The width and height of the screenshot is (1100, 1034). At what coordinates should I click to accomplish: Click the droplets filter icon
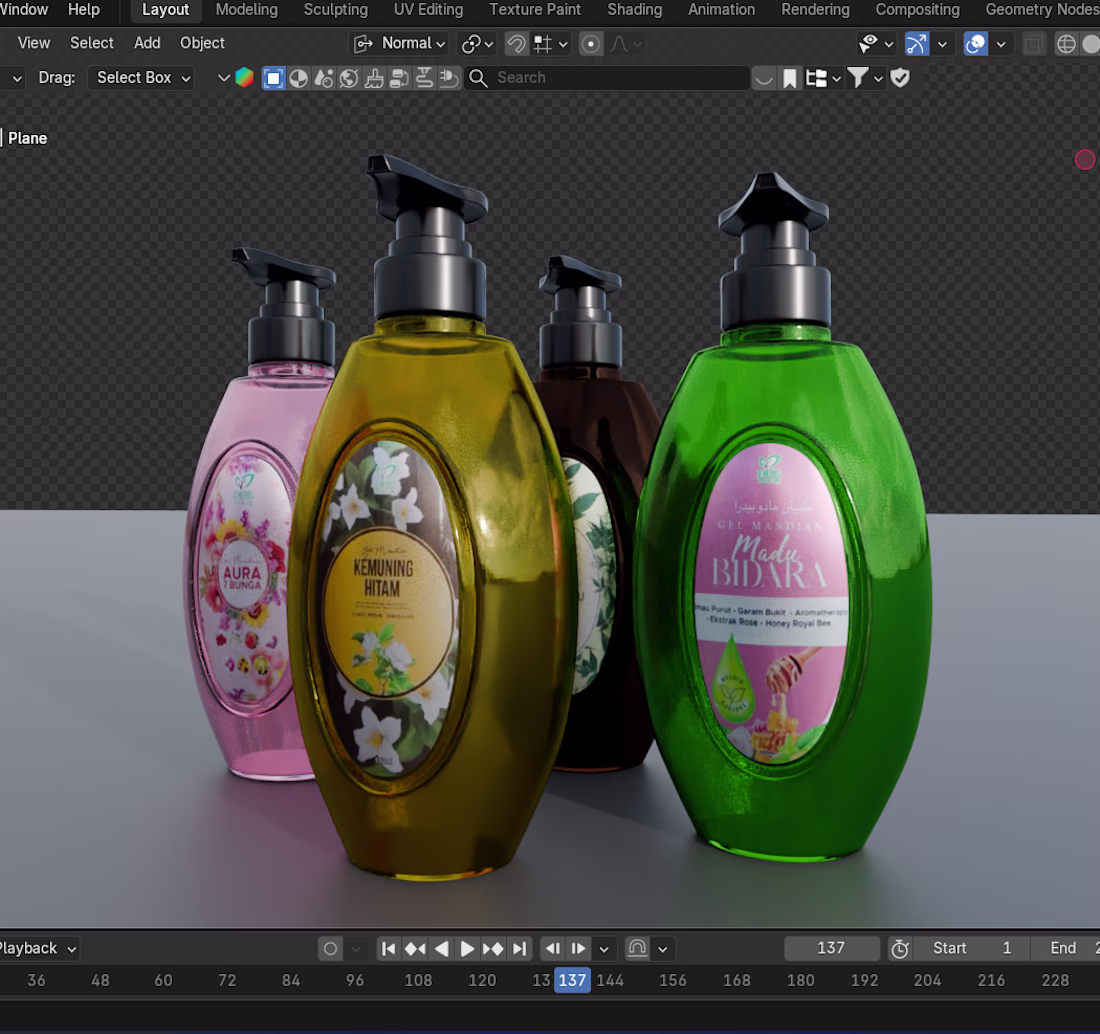tap(323, 78)
